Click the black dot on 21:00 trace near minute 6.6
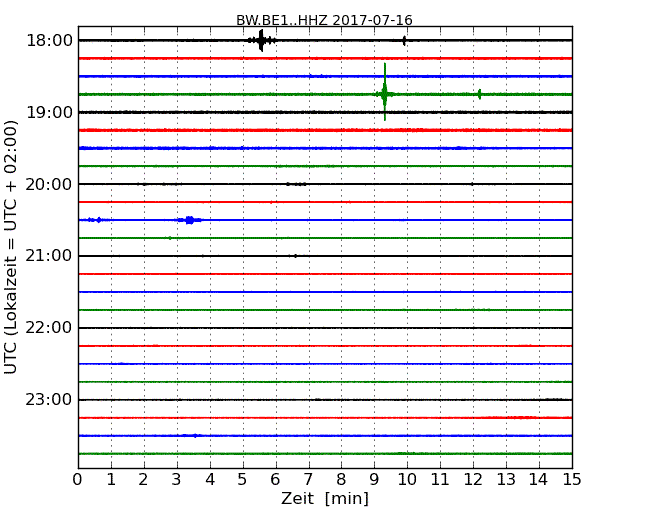The height and width of the screenshot is (520, 650). [x=295, y=256]
